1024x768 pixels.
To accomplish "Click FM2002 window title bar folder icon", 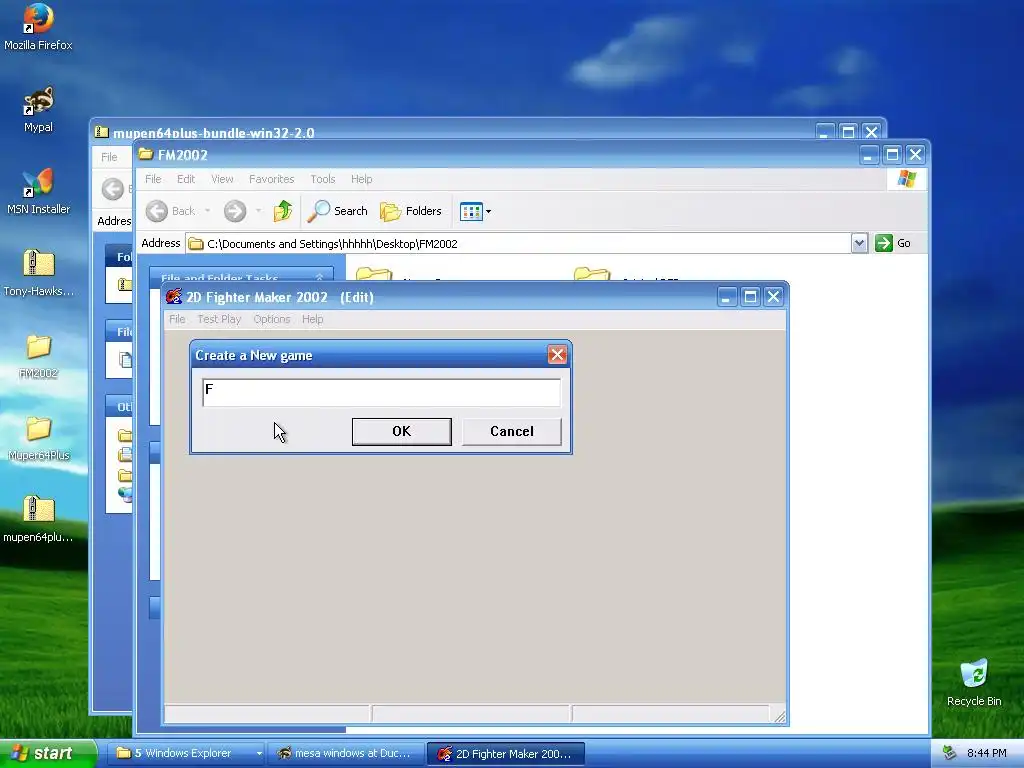I will pyautogui.click(x=146, y=155).
